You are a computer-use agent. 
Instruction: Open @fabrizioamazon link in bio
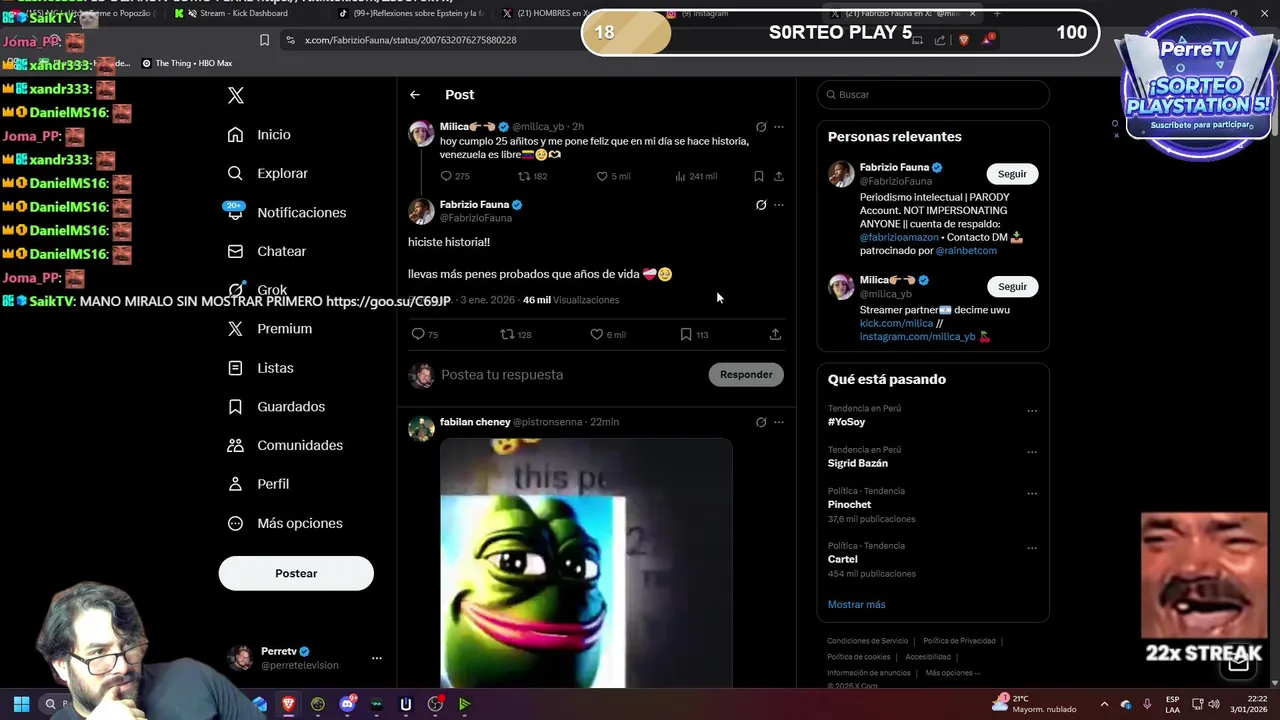[899, 237]
